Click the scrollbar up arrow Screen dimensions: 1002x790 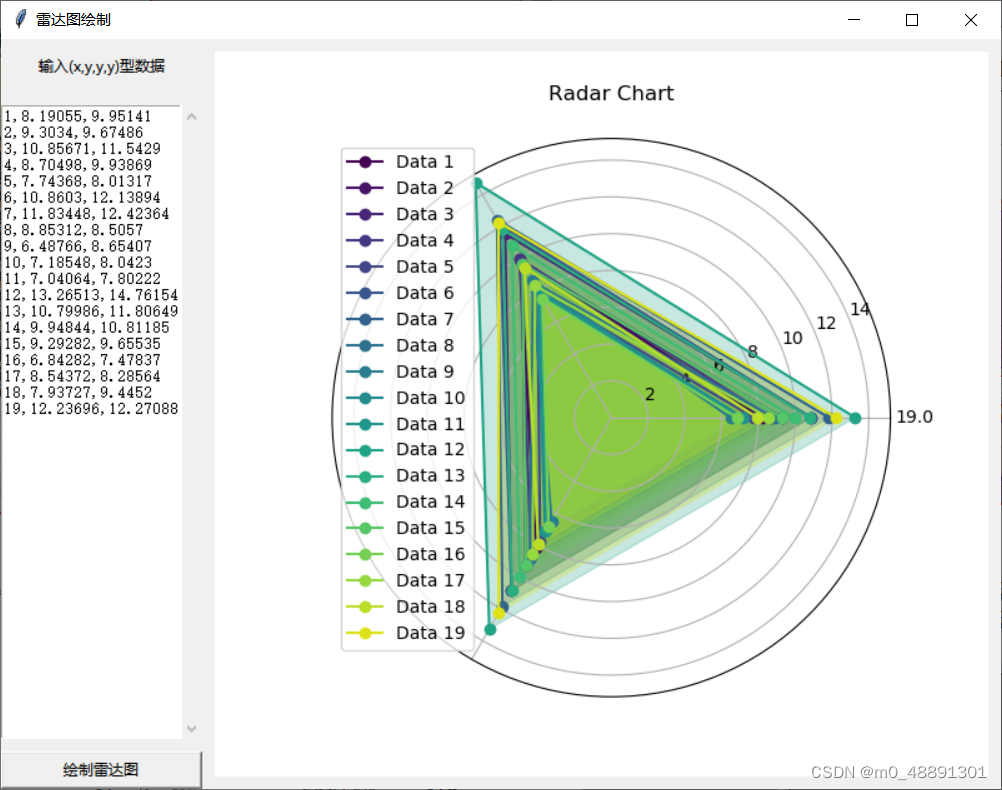[191, 116]
